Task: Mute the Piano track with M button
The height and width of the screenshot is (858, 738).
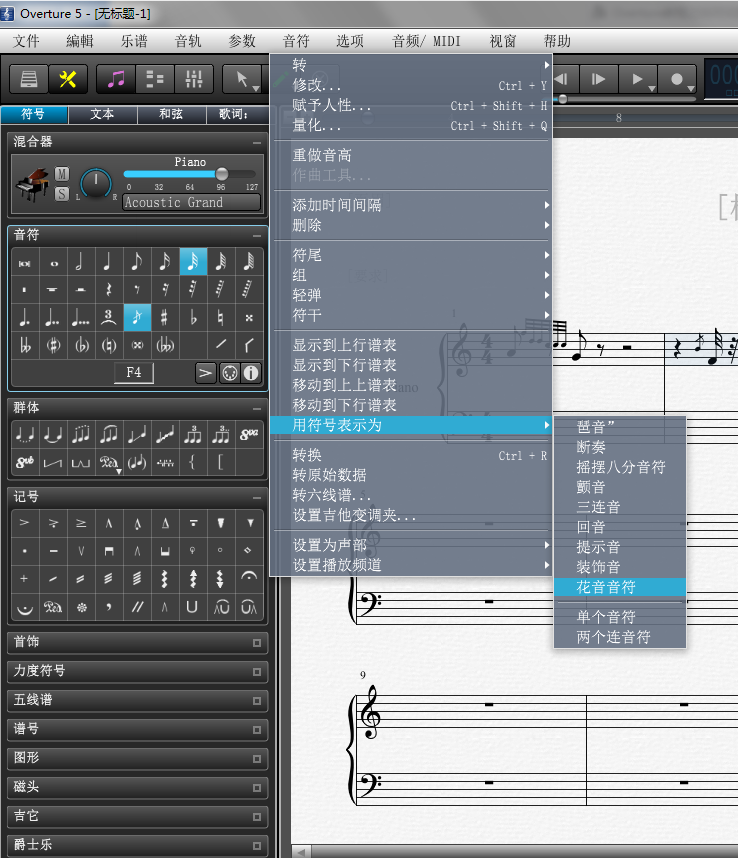Action: (62, 174)
